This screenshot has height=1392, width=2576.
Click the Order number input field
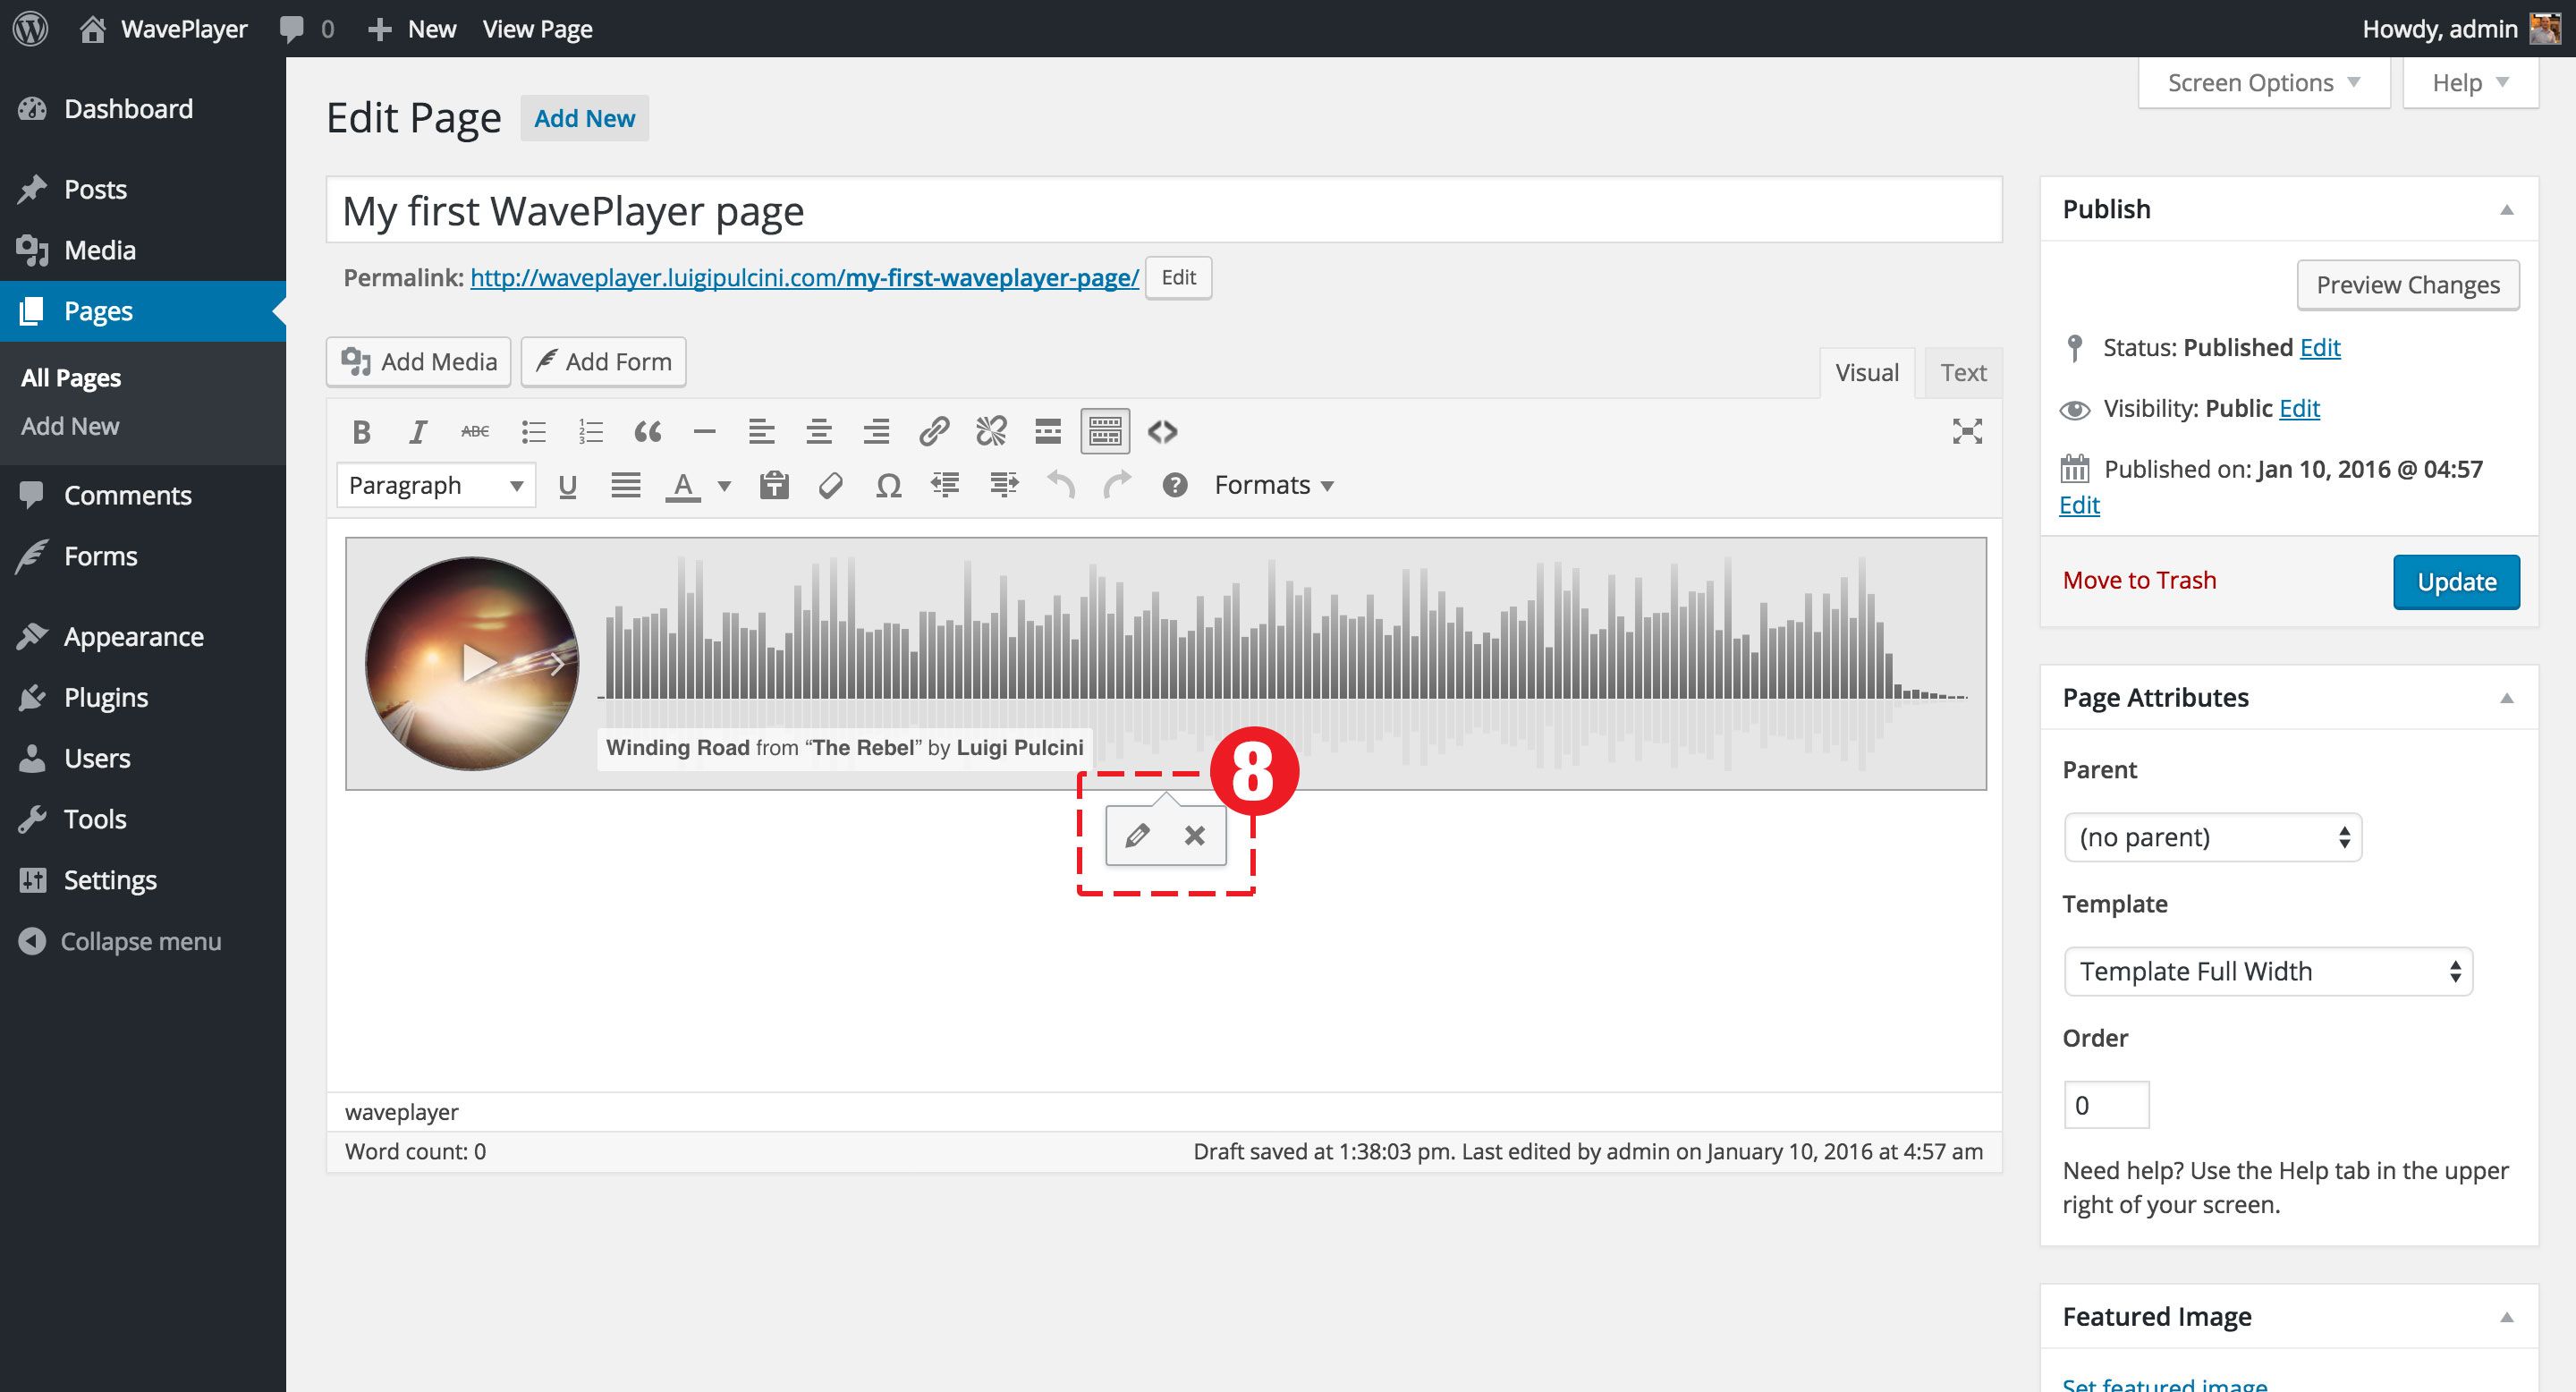(2105, 1105)
